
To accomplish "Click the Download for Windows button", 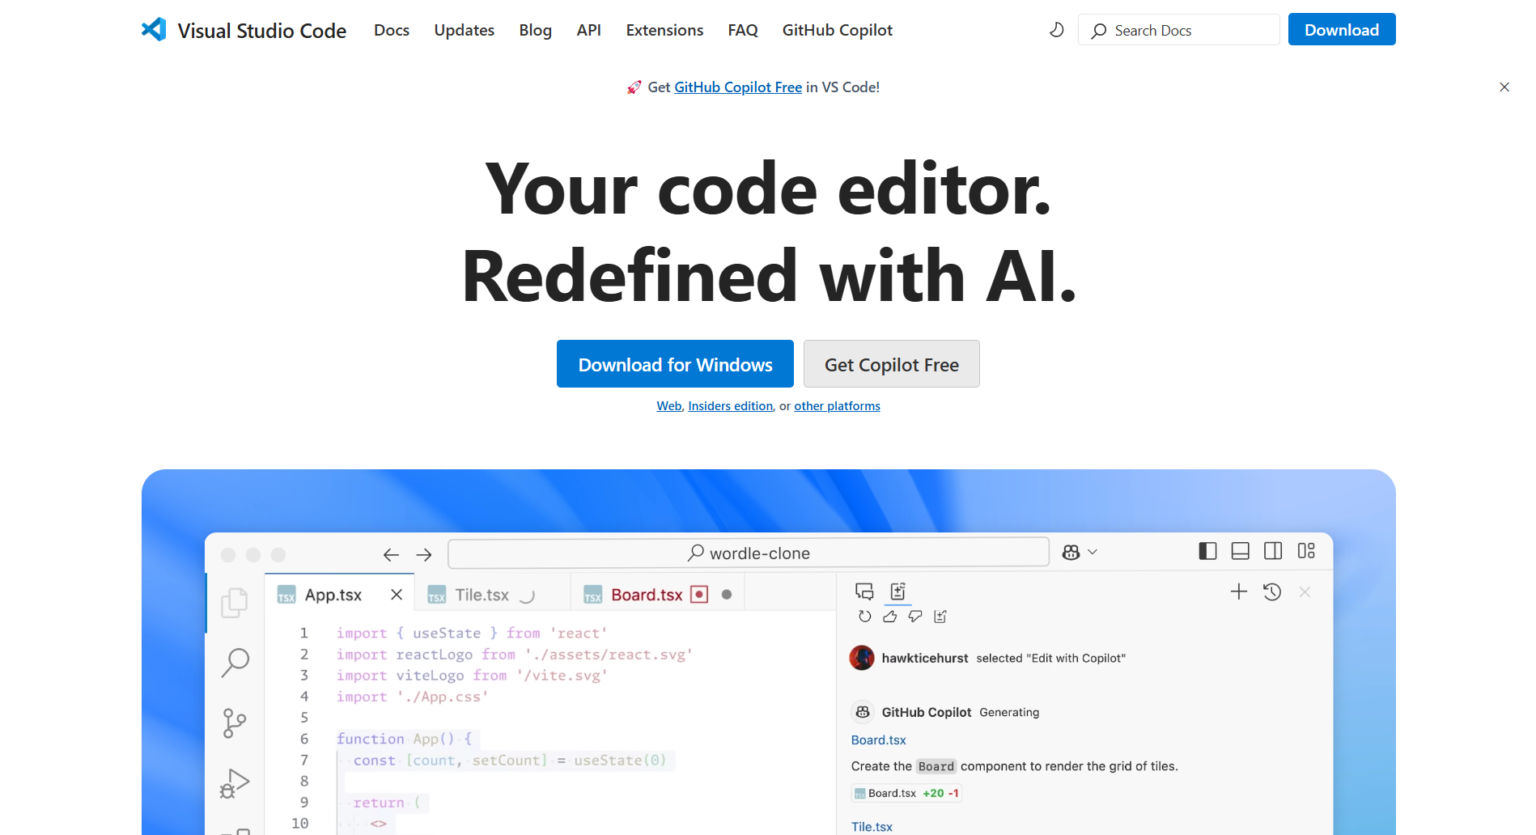I will click(x=674, y=364).
